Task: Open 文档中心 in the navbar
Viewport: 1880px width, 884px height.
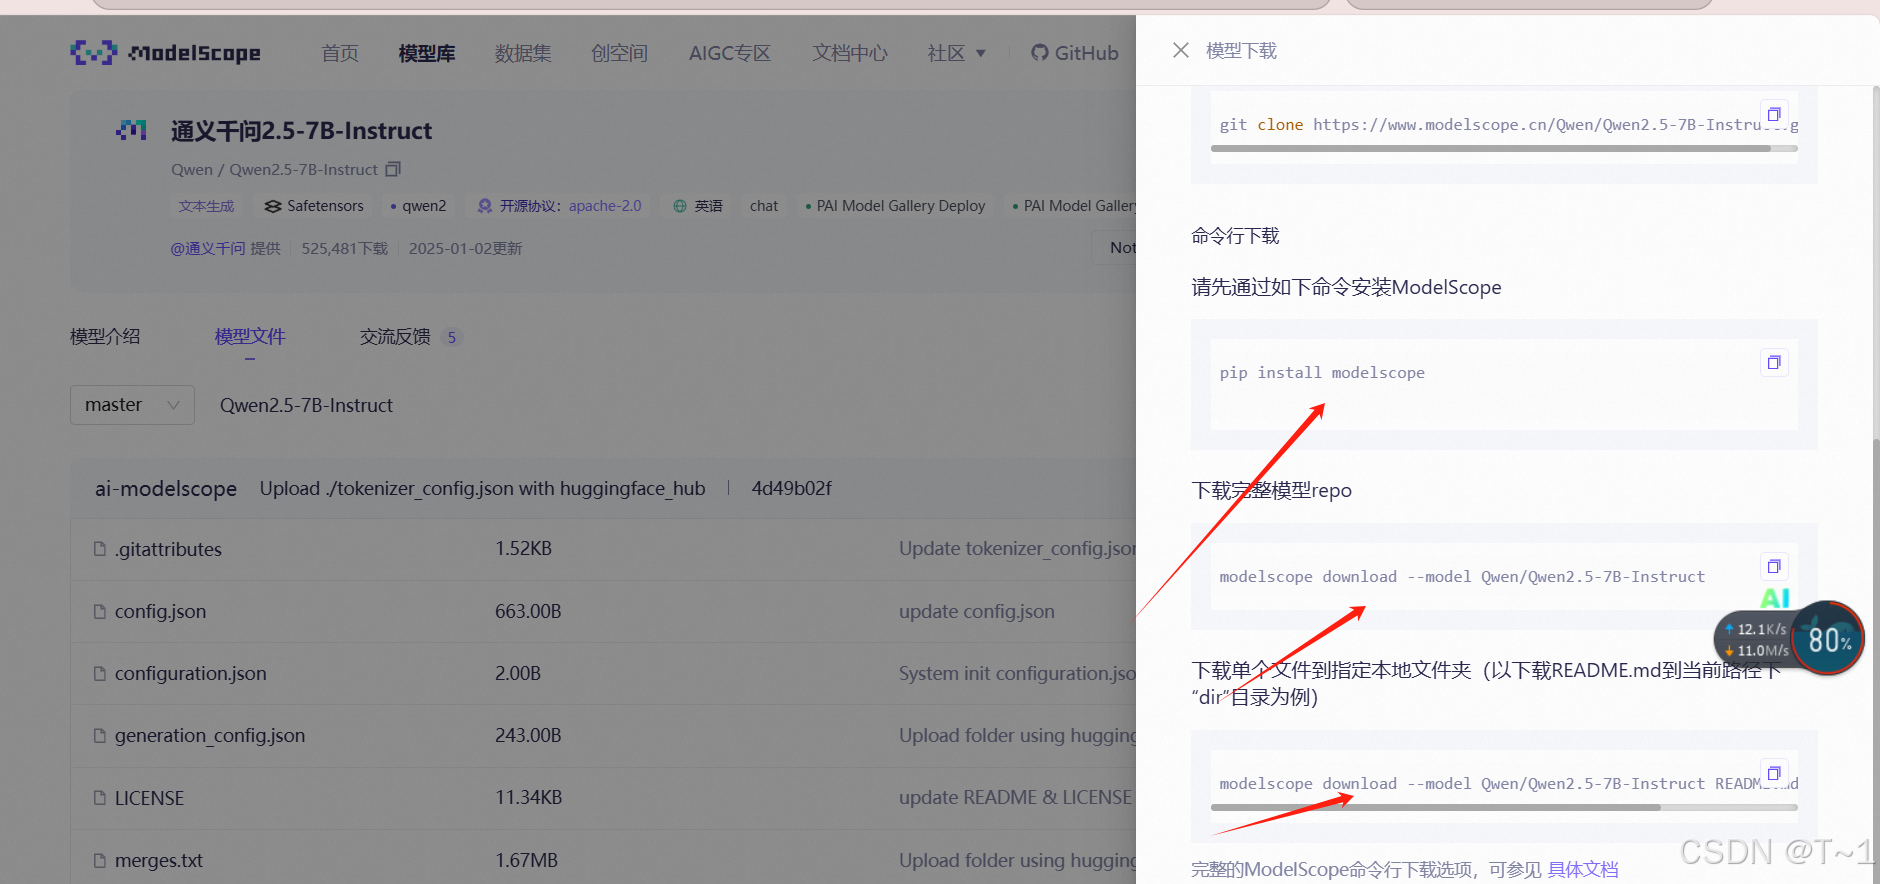Action: click(x=850, y=53)
